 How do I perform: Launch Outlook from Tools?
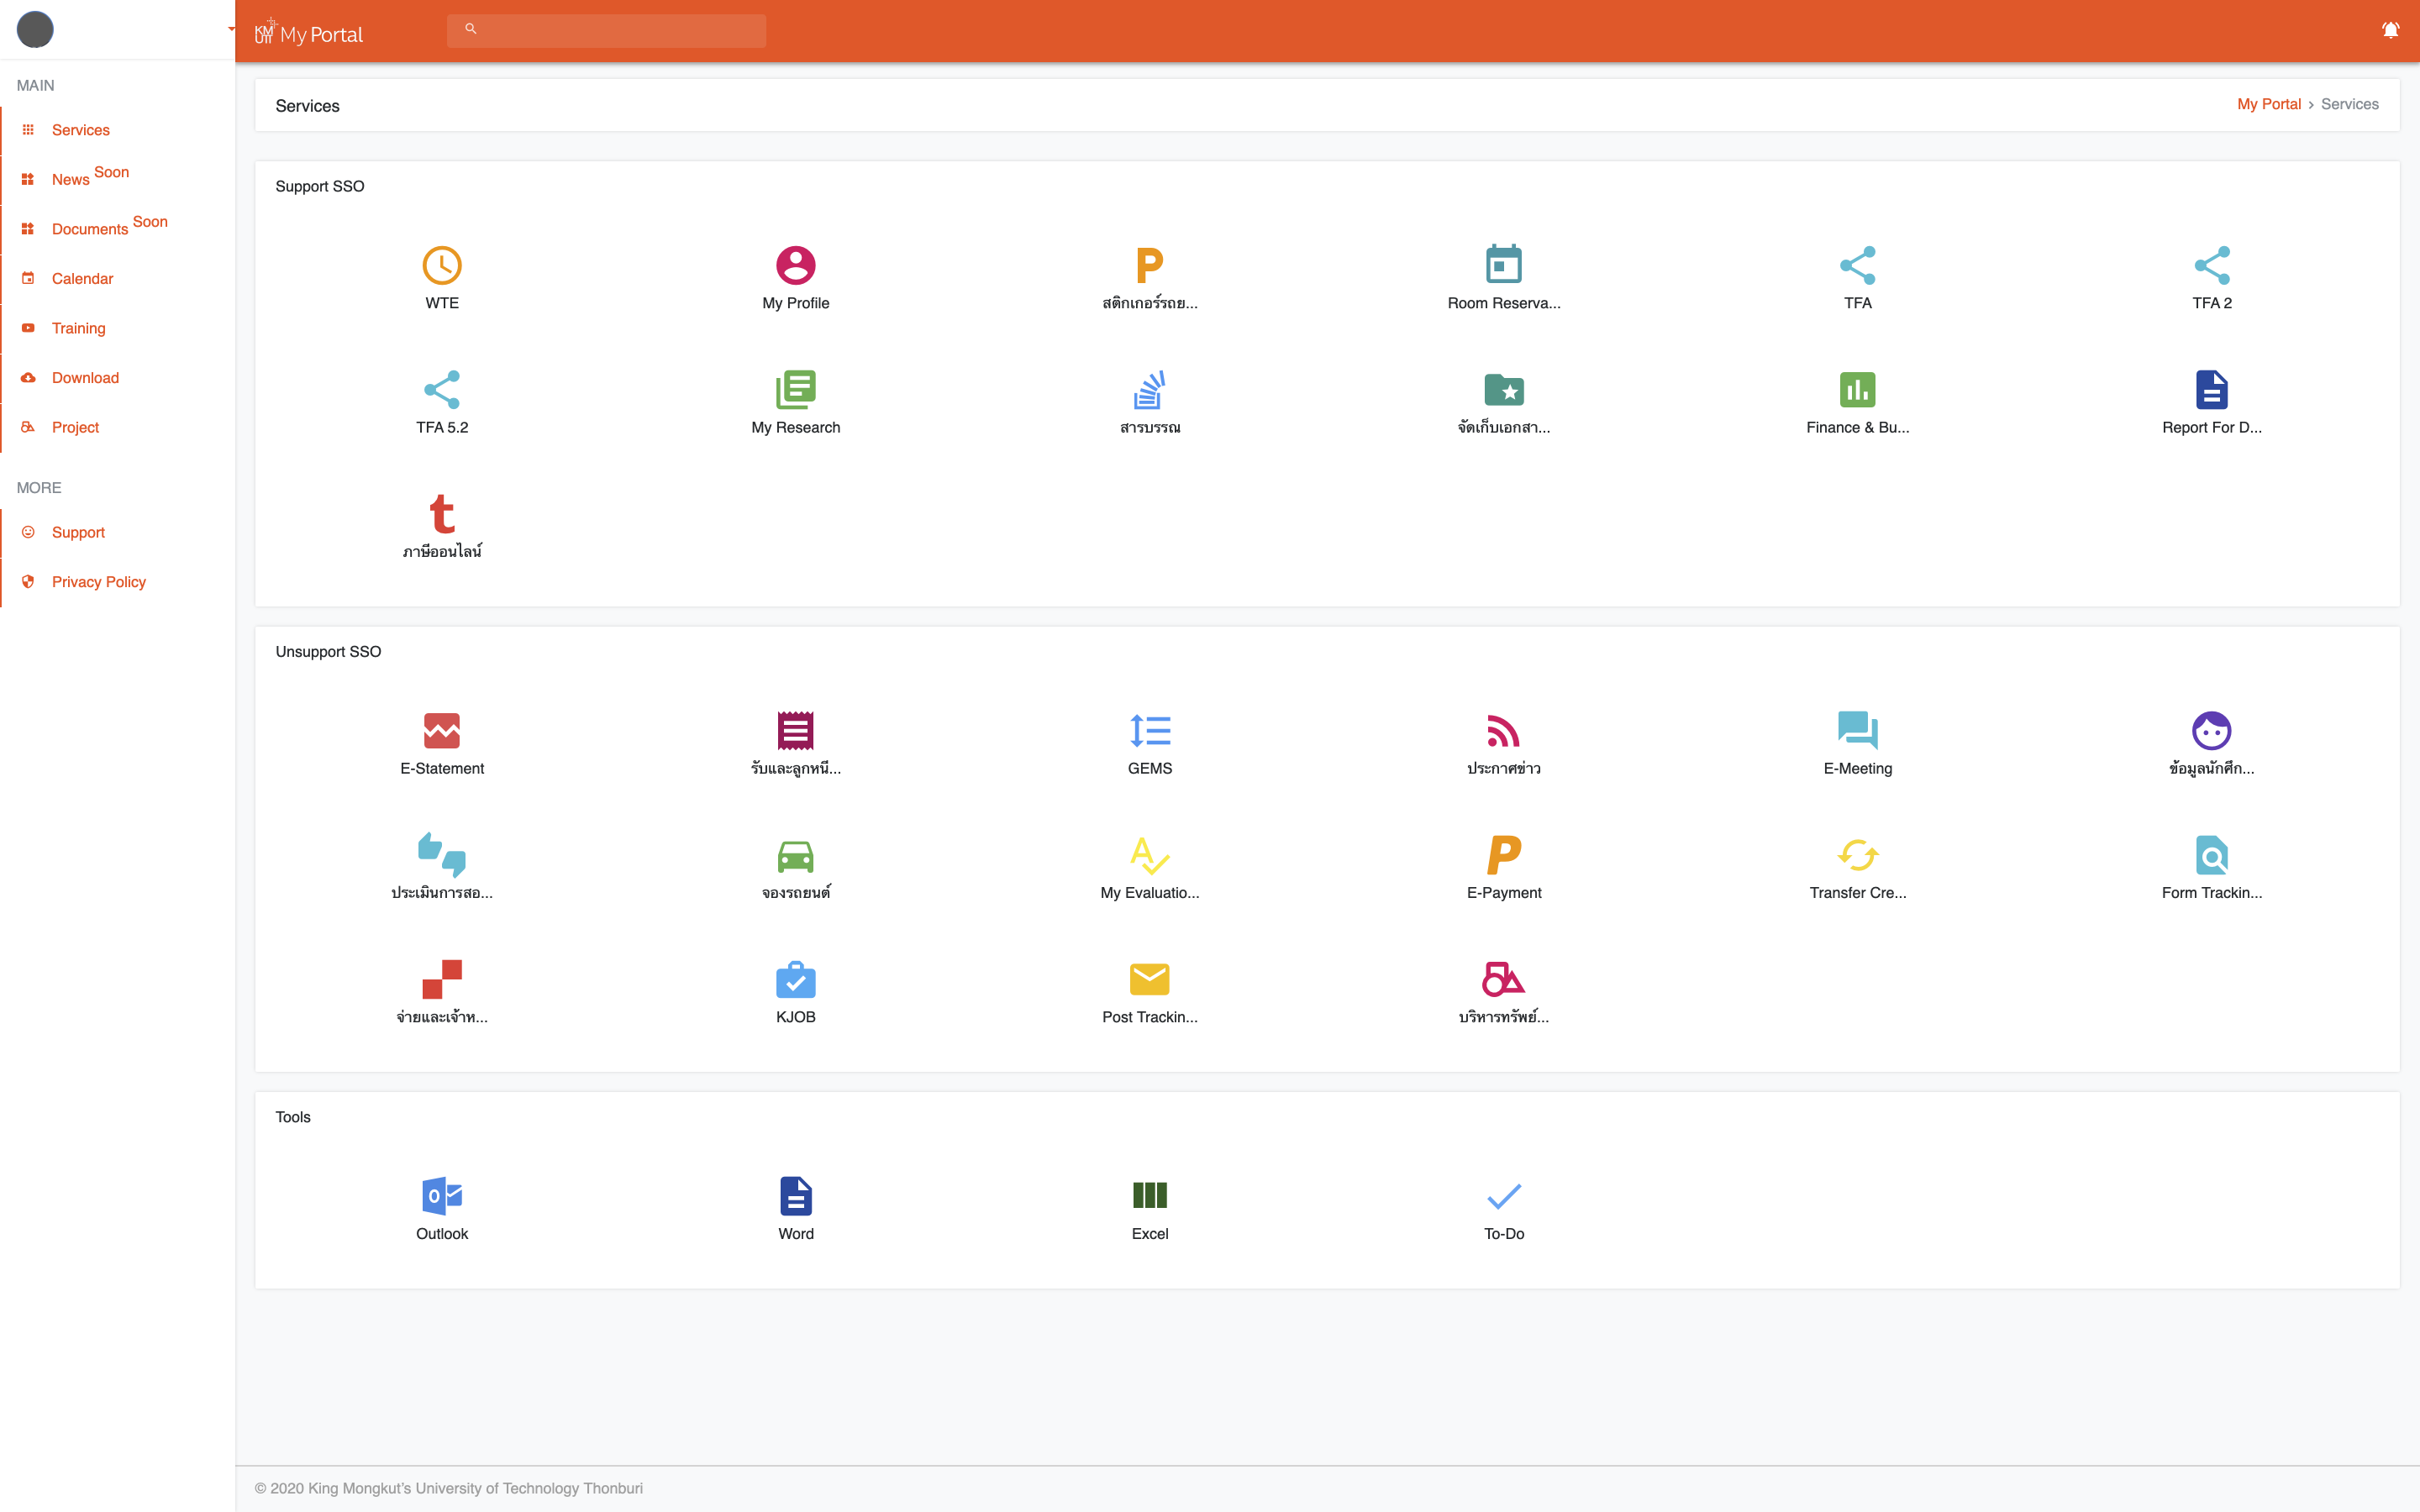coord(441,1196)
